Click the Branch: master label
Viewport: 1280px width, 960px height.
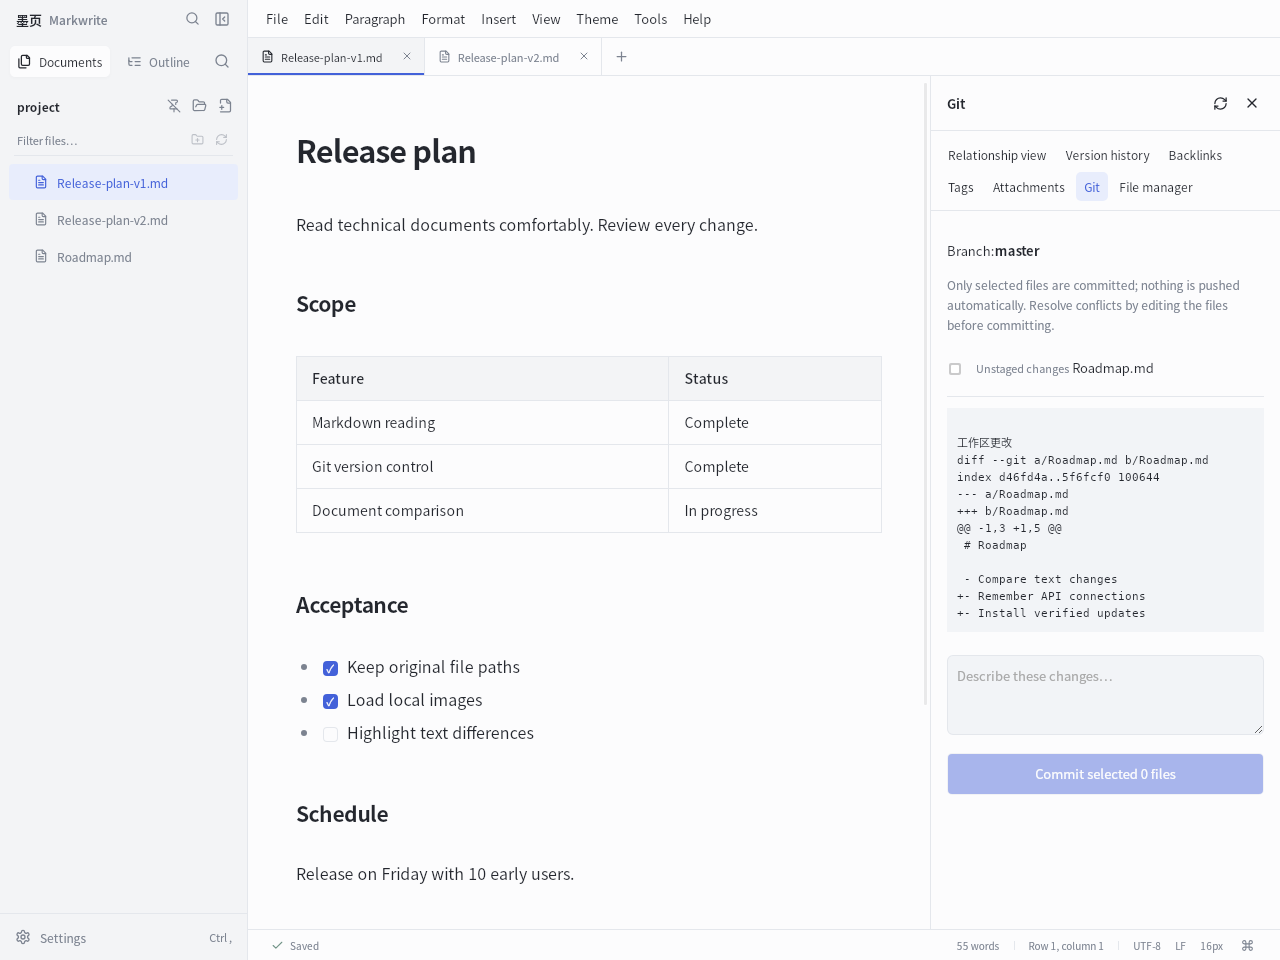993,251
